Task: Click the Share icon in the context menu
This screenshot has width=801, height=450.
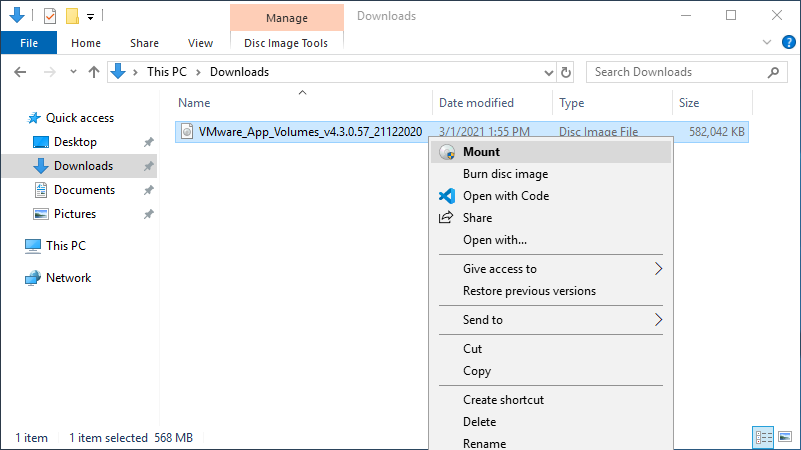Action: click(447, 218)
